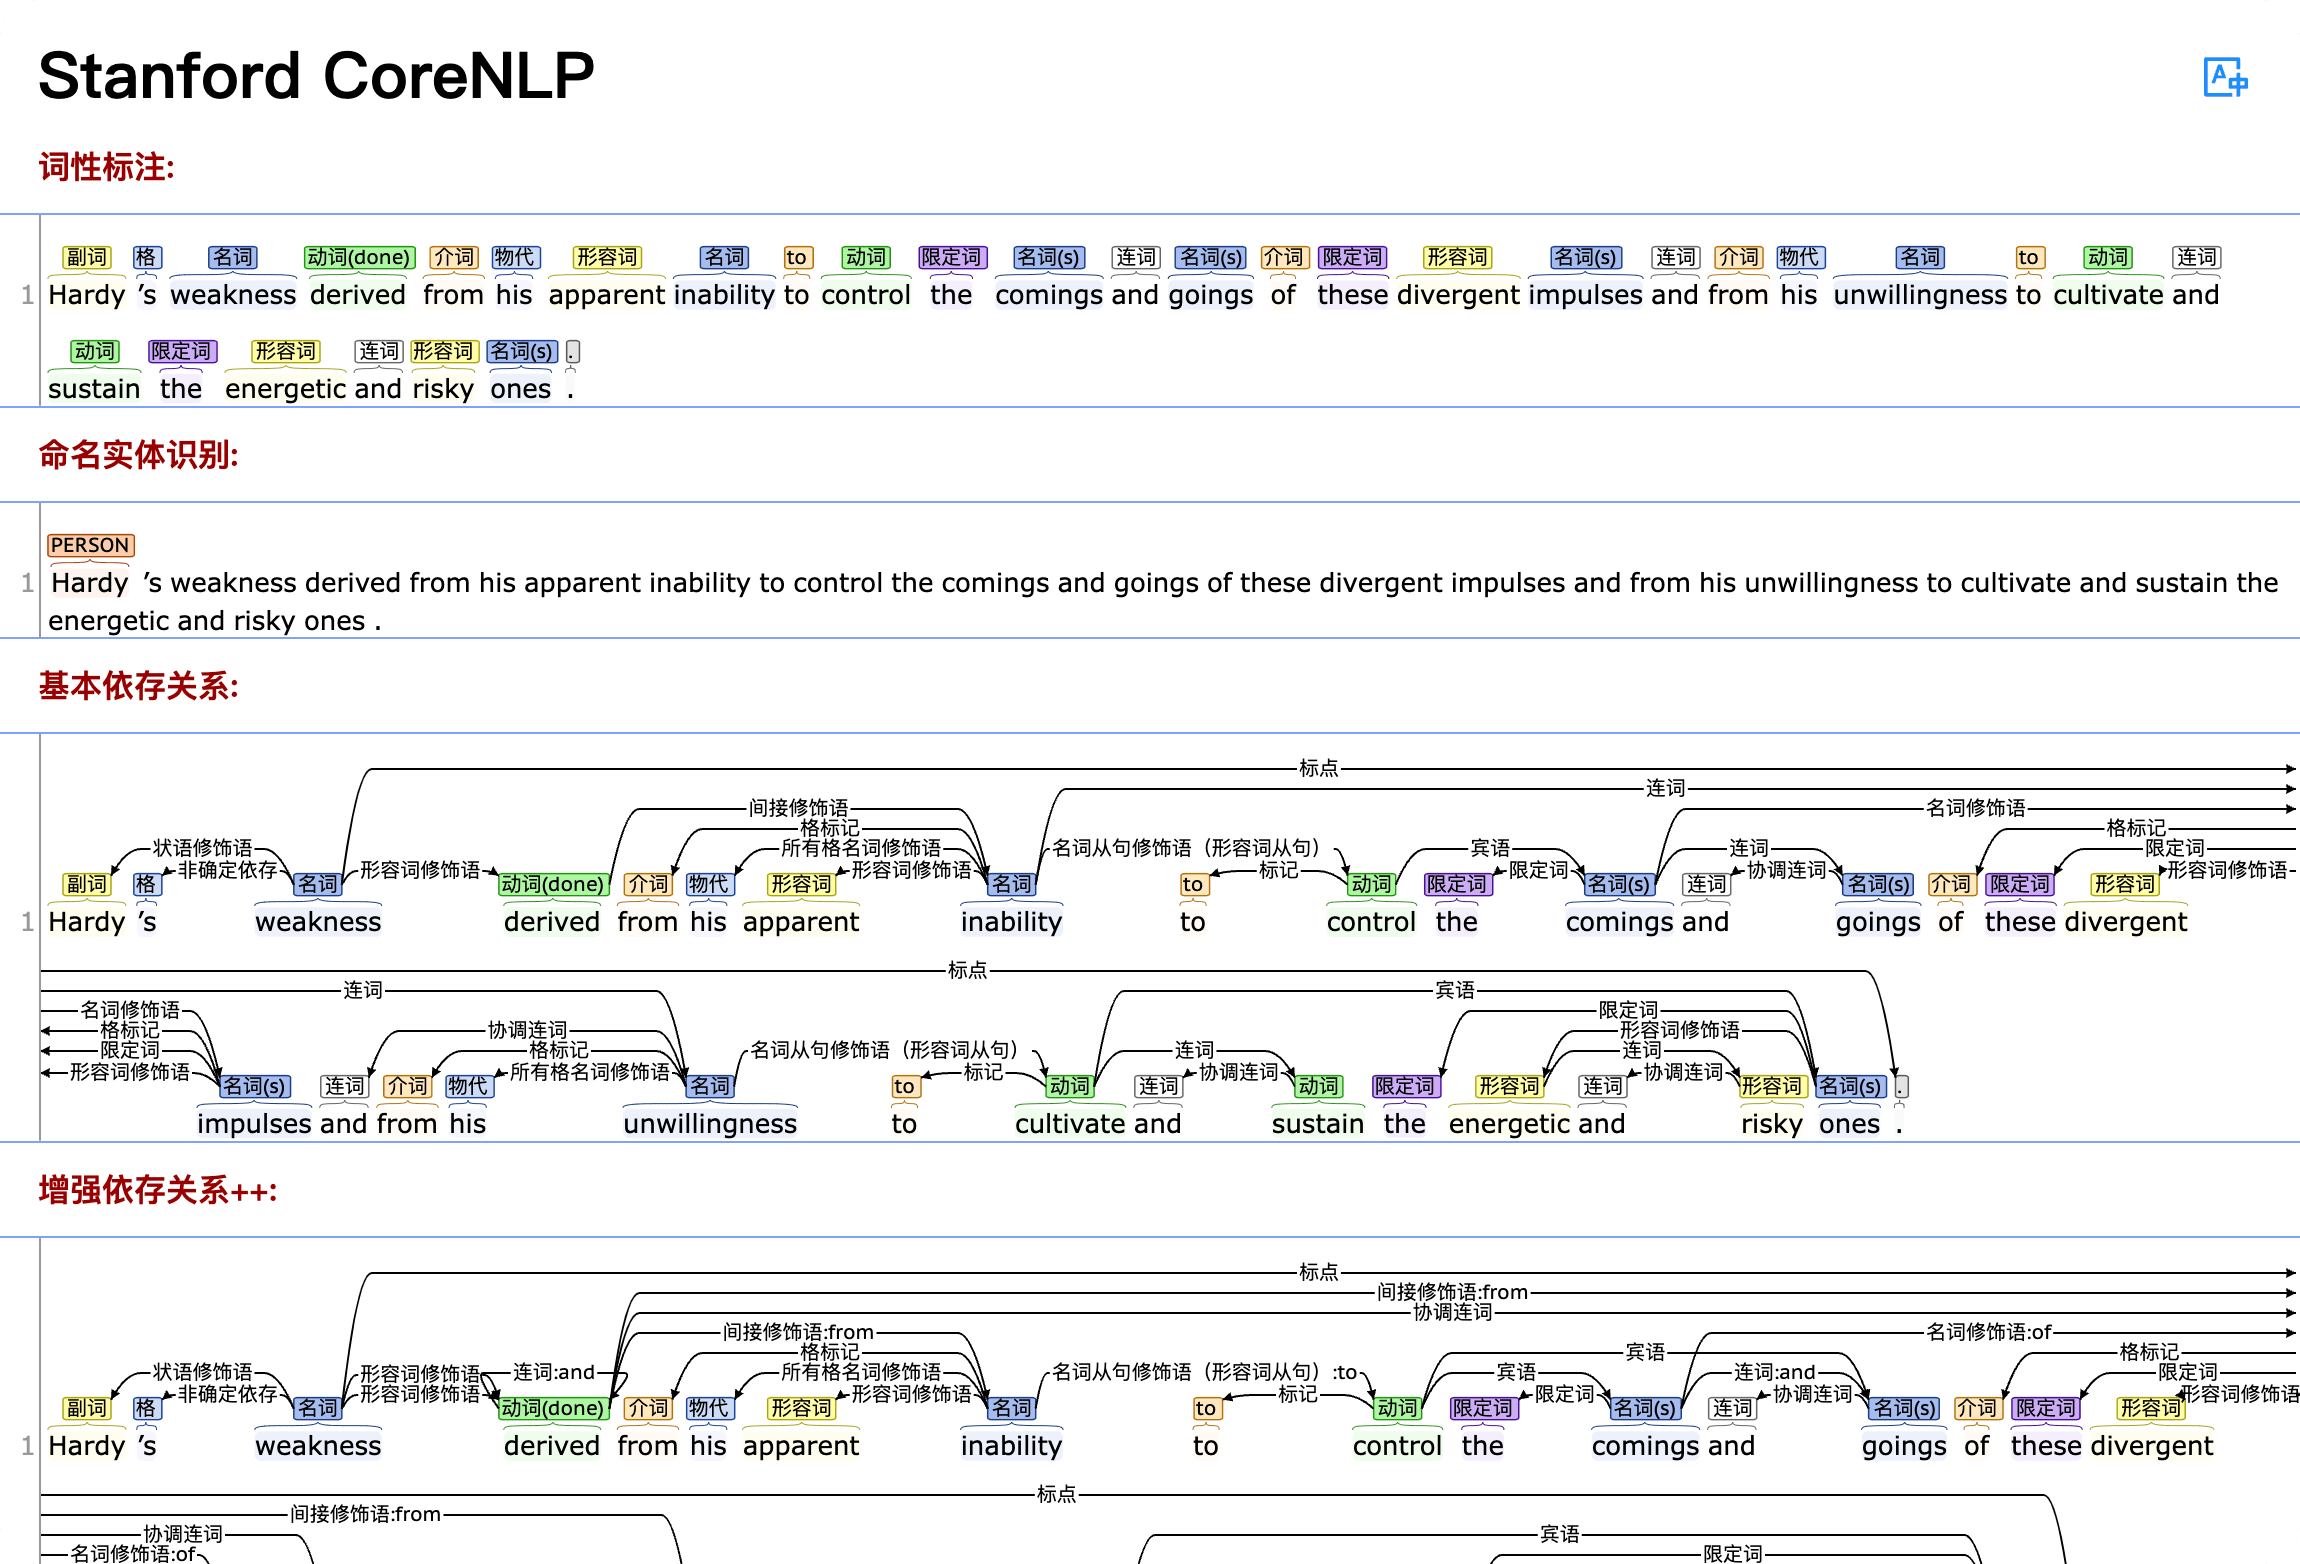This screenshot has height=1564, width=2300.
Task: Click the word cultivate in basic dependencies
Action: (x=1070, y=1124)
